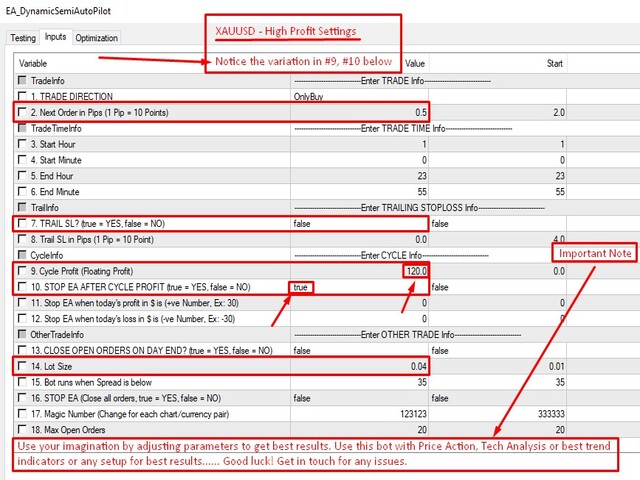Edit today's profit stop value 0
The image size is (640, 480).
[x=360, y=303]
